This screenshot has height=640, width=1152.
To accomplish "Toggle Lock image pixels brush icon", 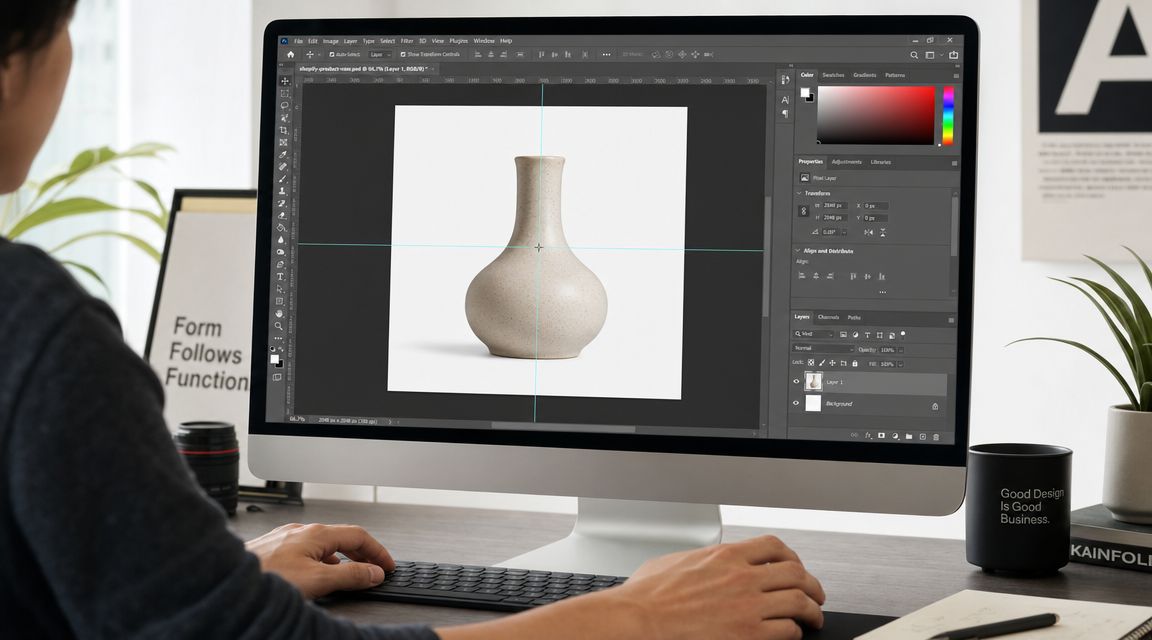I will tap(822, 363).
